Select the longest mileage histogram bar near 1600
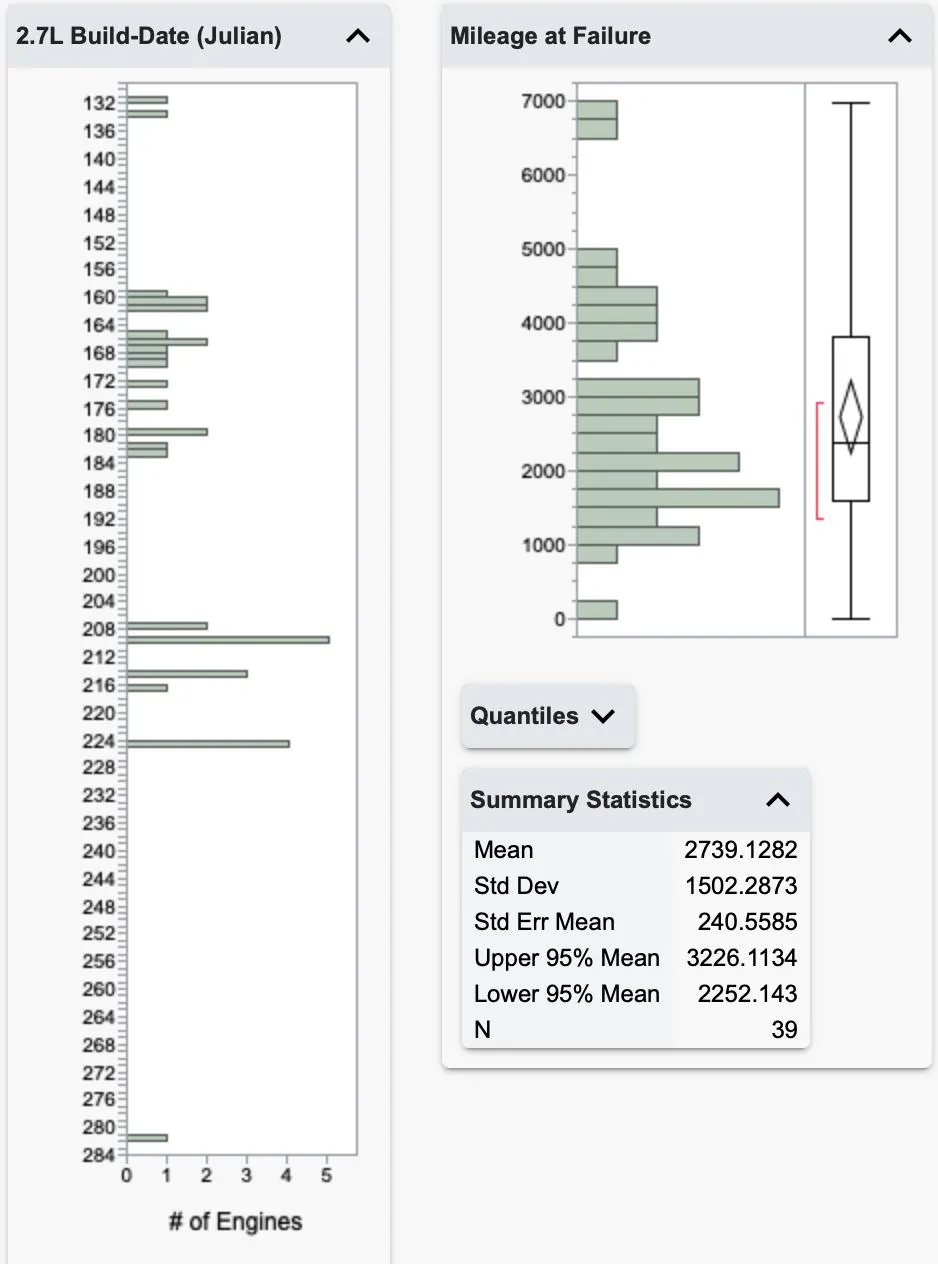The height and width of the screenshot is (1264, 938). coord(678,498)
